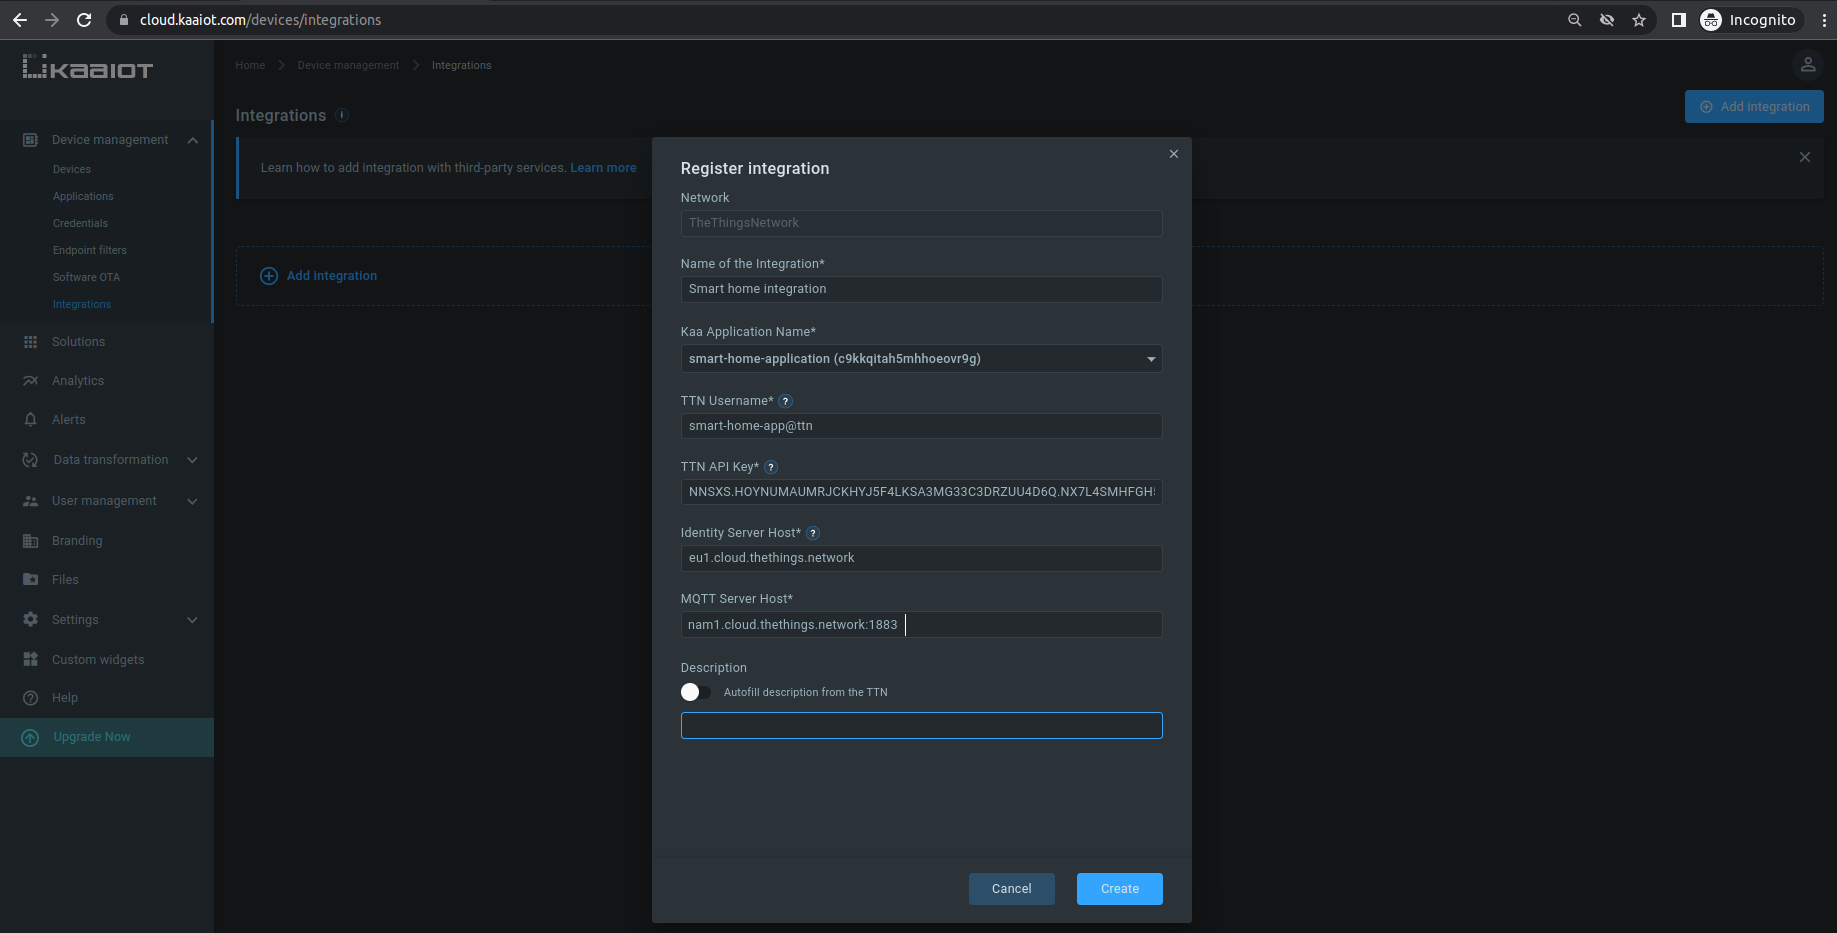1837x933 pixels.
Task: Go to Device management breadcrumb
Action: [x=348, y=66]
